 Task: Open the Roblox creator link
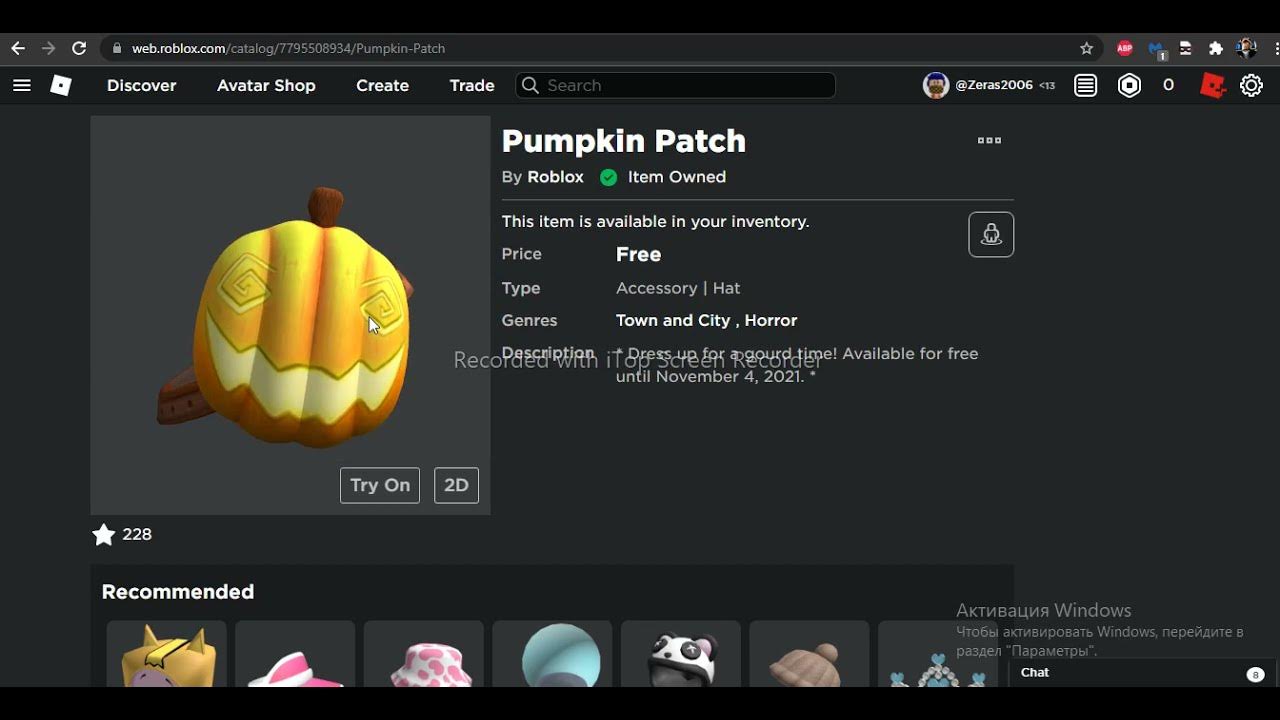555,177
